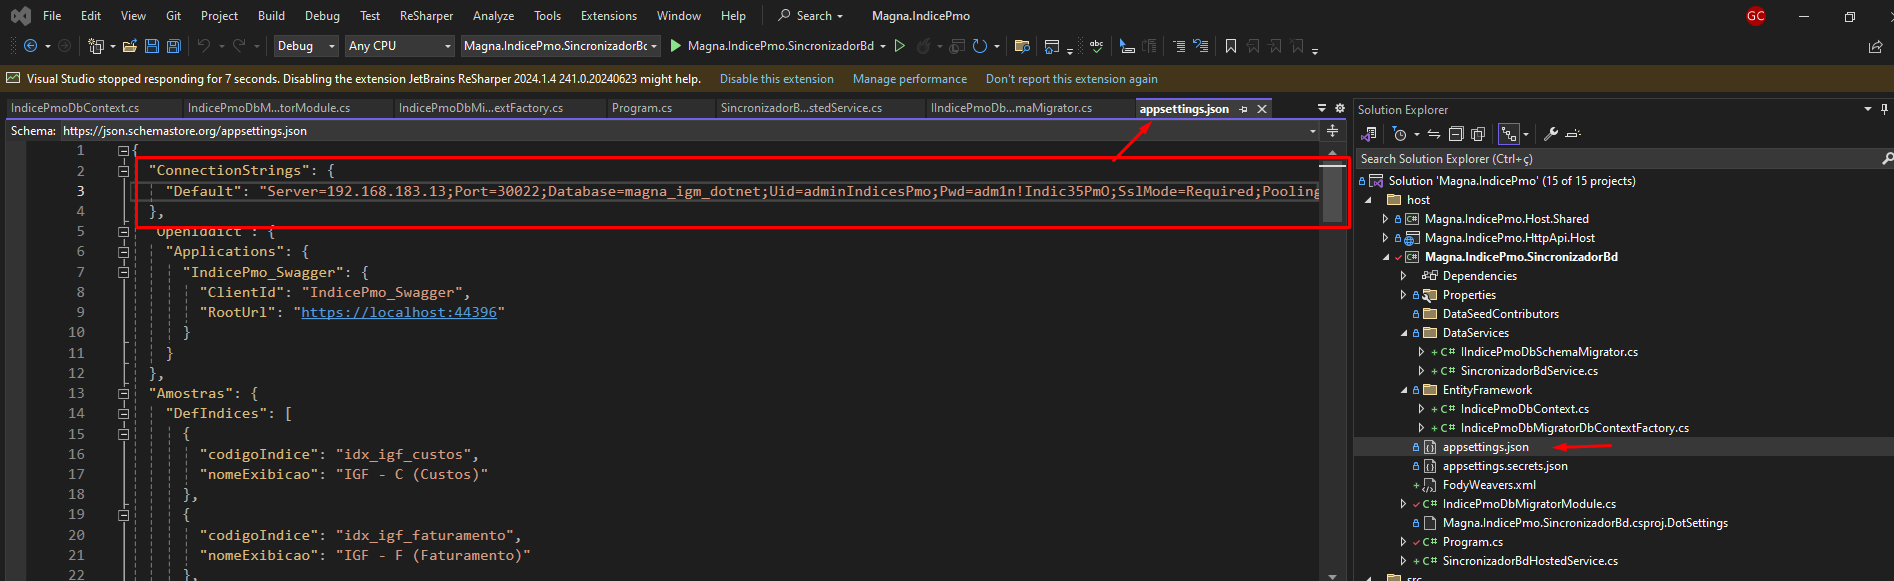Click the Increase Indent toolbar icon
The height and width of the screenshot is (581, 1894).
click(x=1179, y=46)
